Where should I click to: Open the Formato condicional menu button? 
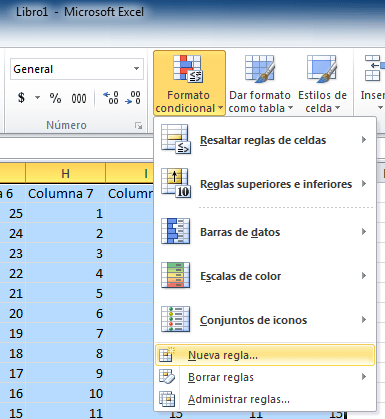tap(189, 83)
